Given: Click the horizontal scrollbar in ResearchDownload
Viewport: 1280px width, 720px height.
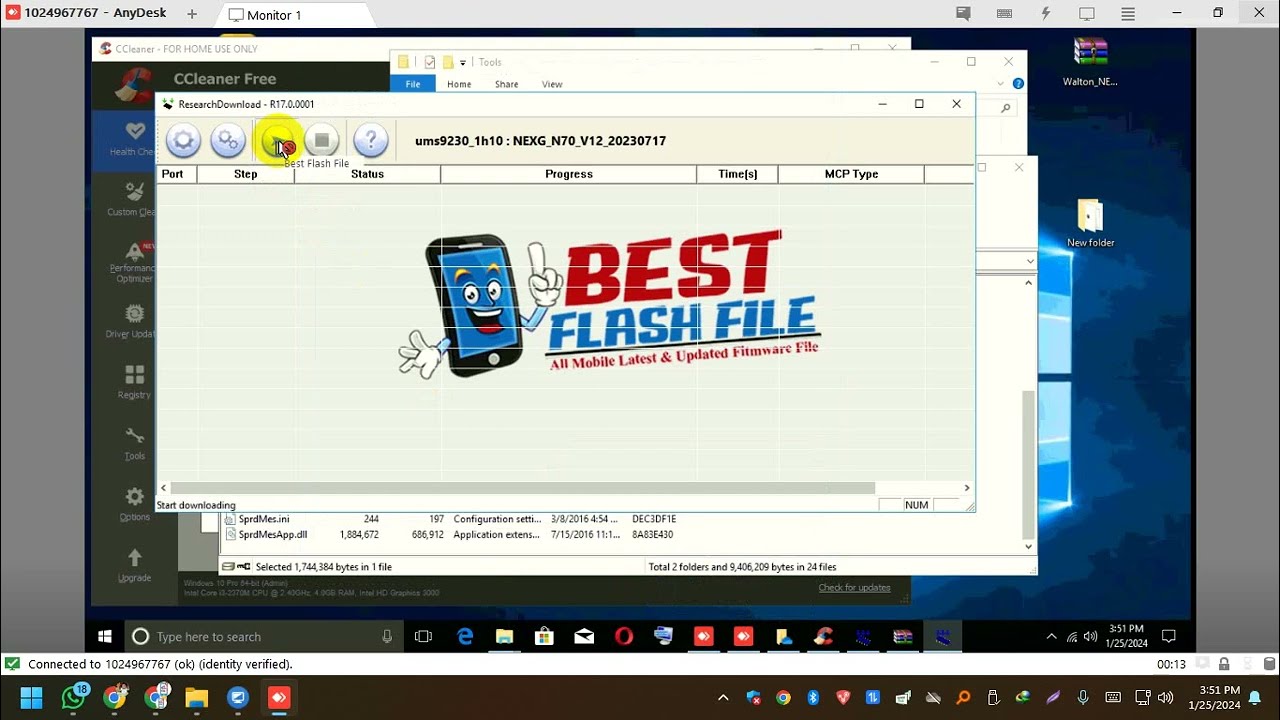Looking at the screenshot, I should 523,488.
